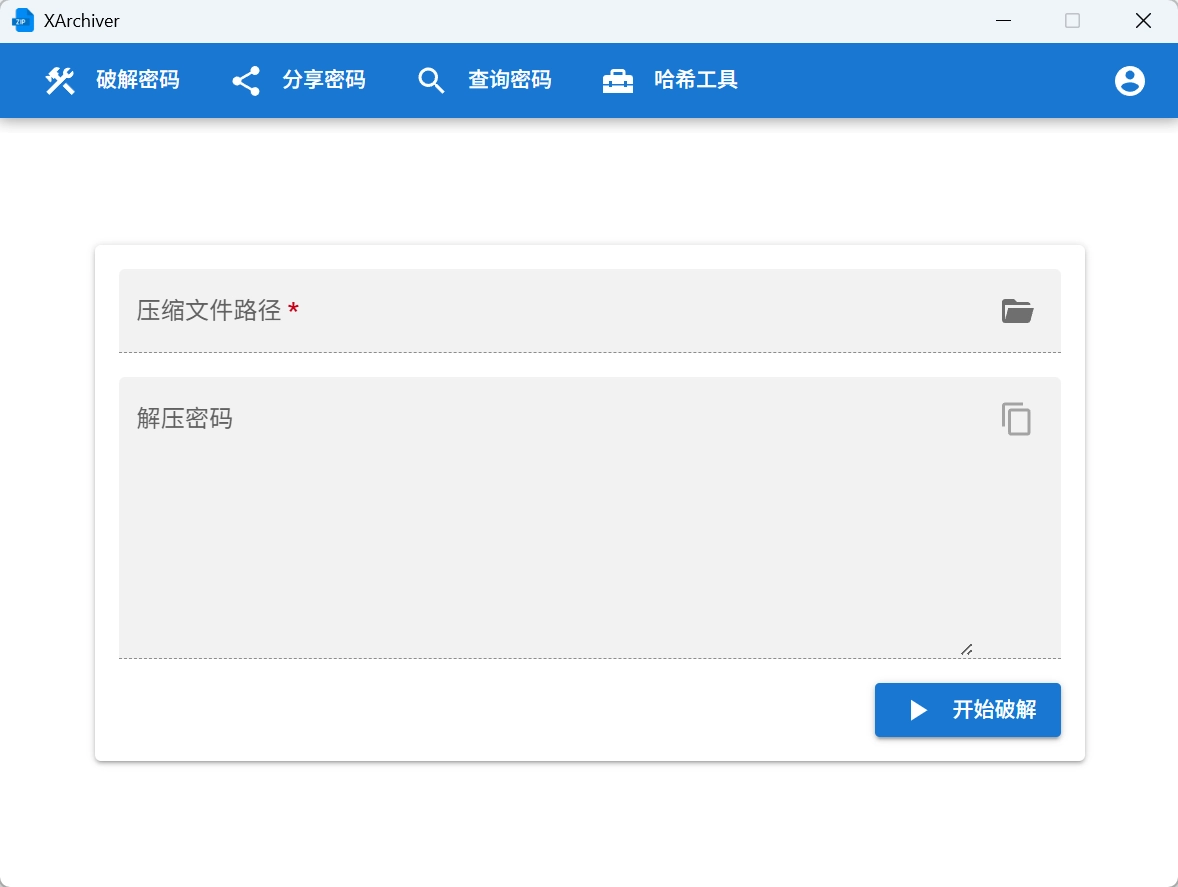Select 破解密码 in the navigation bar
Image resolution: width=1178 pixels, height=887 pixels.
point(138,80)
